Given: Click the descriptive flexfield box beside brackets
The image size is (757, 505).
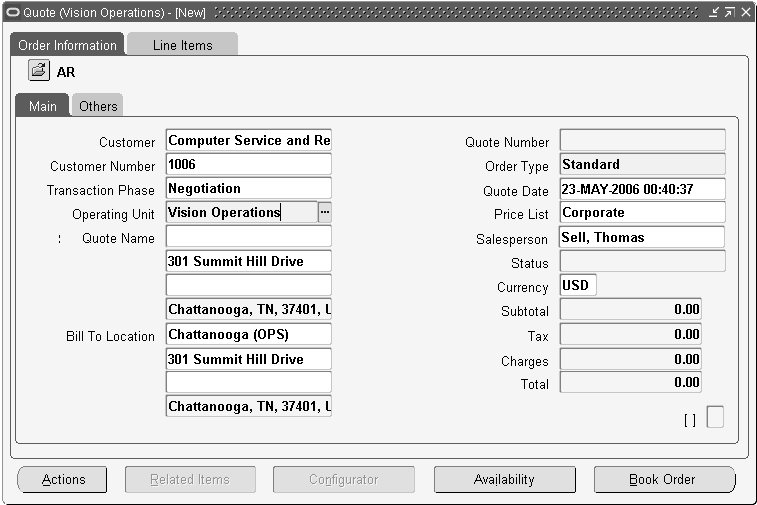Looking at the screenshot, I should click(715, 417).
